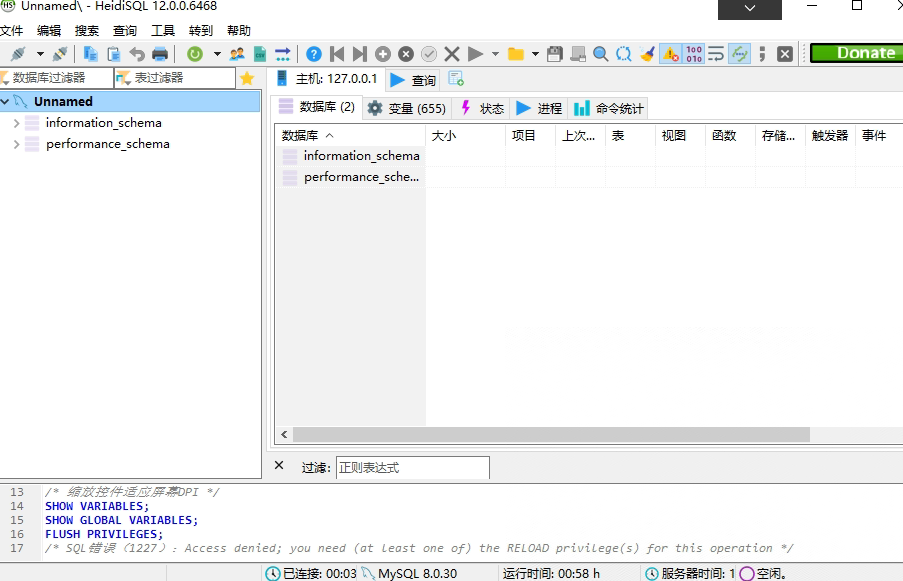Open the session manager connect icon

tap(18, 54)
